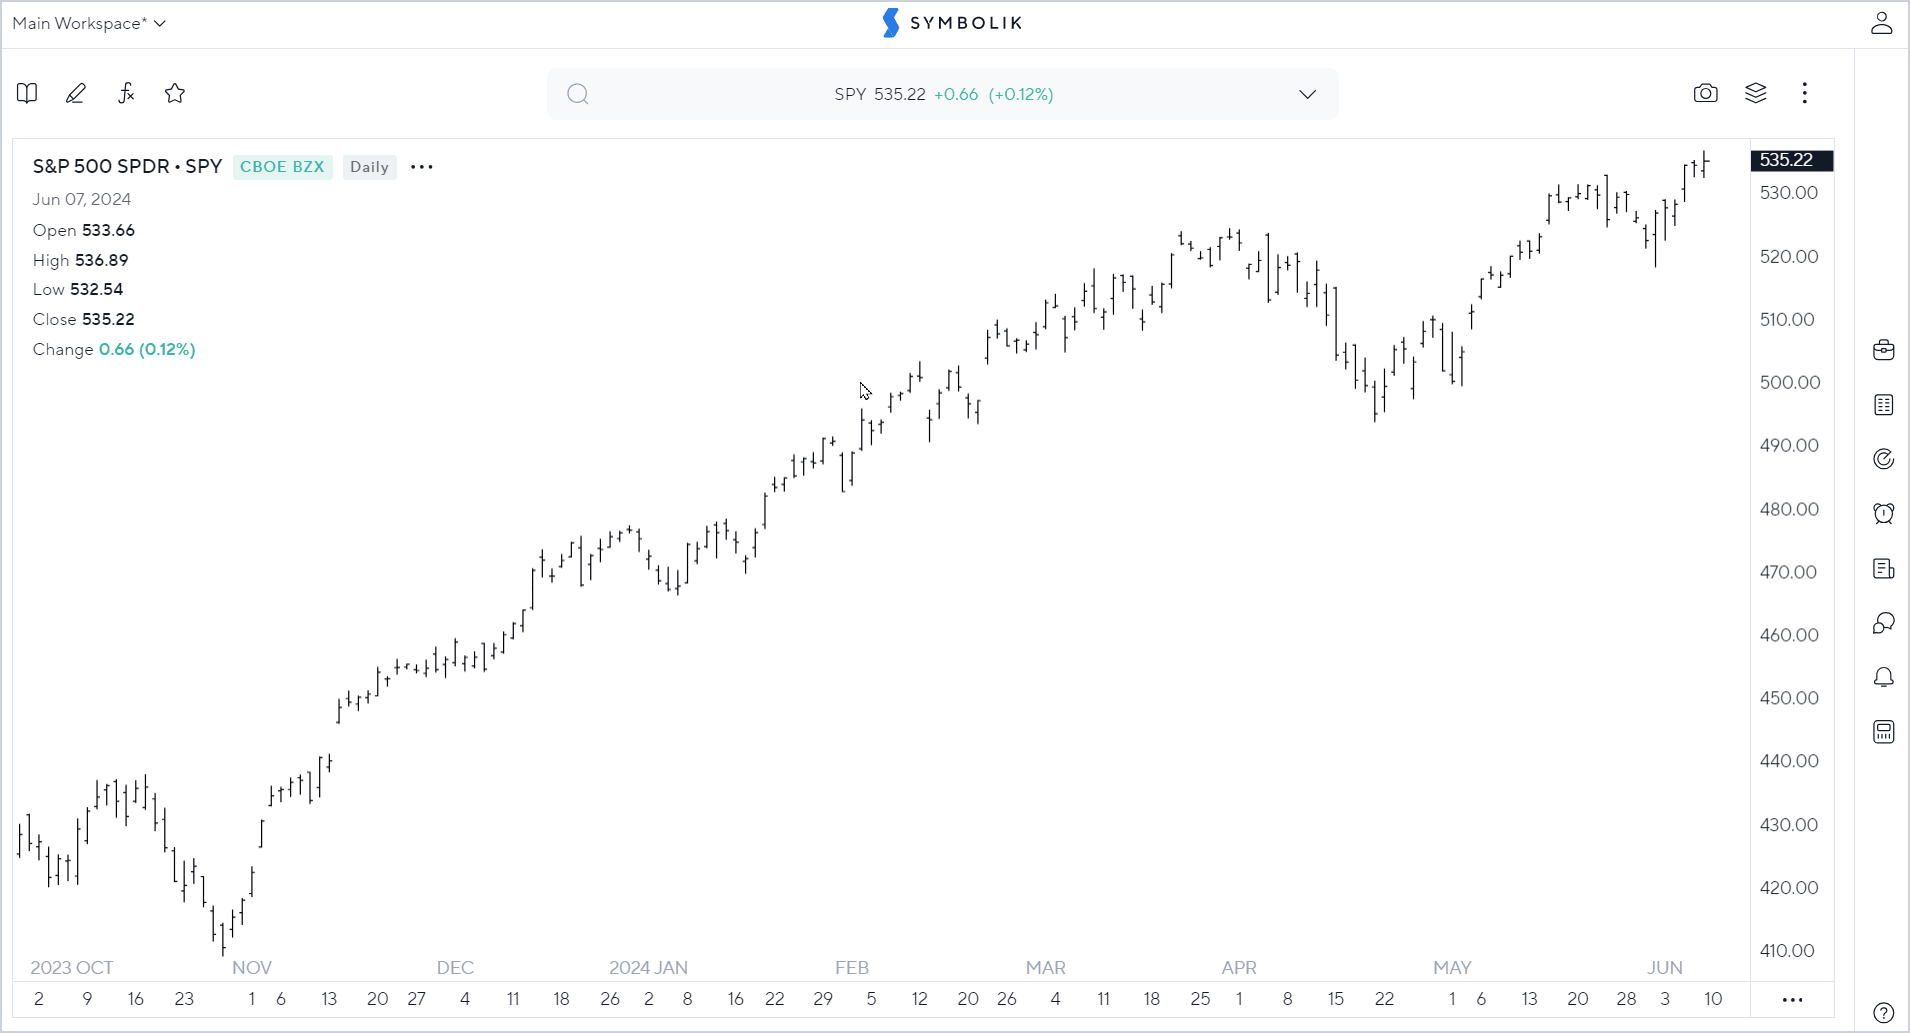Open the briefcase portfolio panel
The image size is (1910, 1033).
[x=1884, y=350]
